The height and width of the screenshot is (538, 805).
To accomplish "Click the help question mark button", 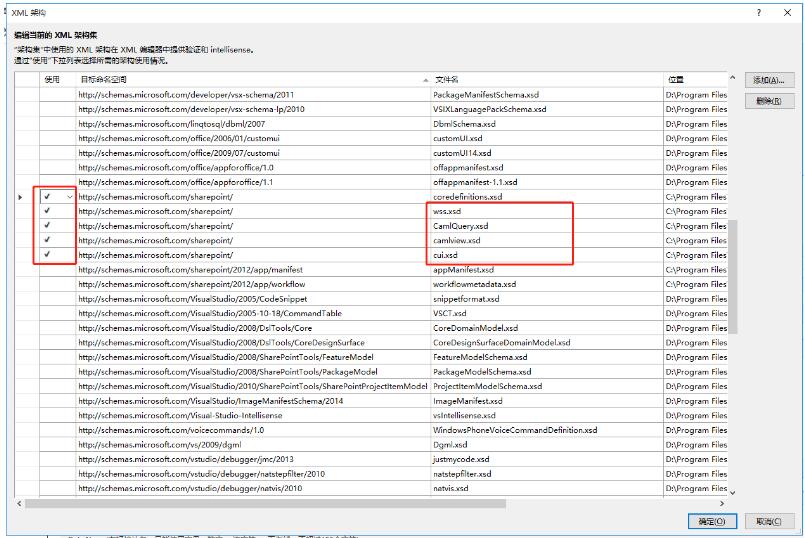I will (759, 13).
